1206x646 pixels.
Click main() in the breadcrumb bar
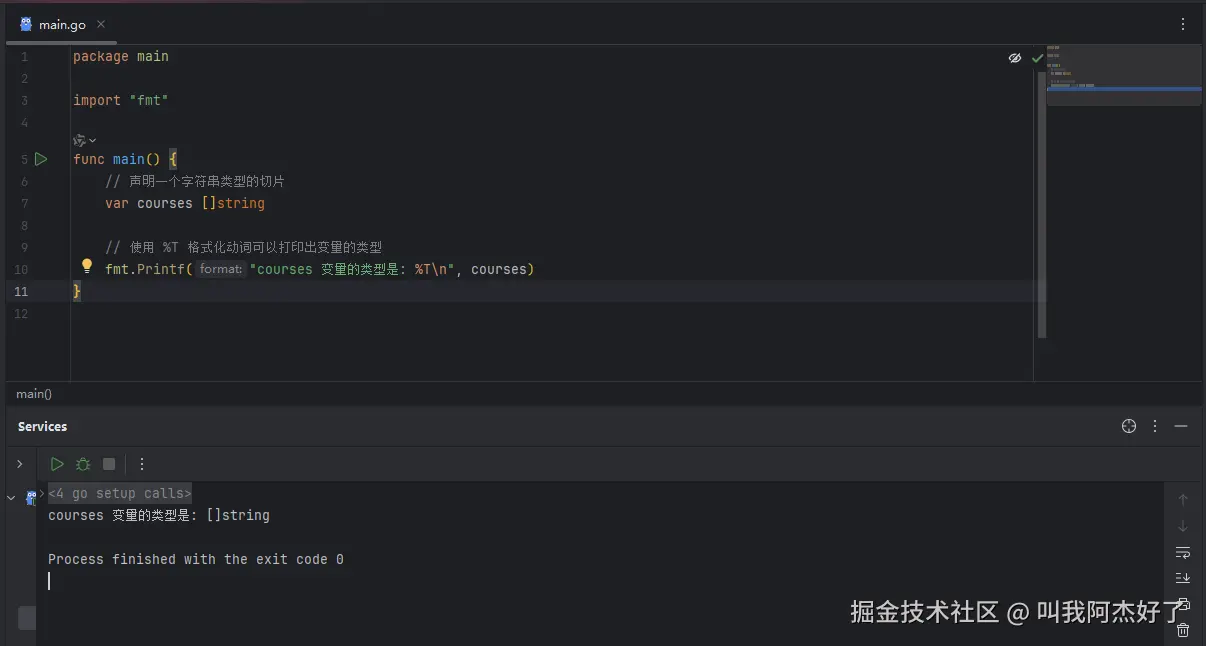click(34, 394)
